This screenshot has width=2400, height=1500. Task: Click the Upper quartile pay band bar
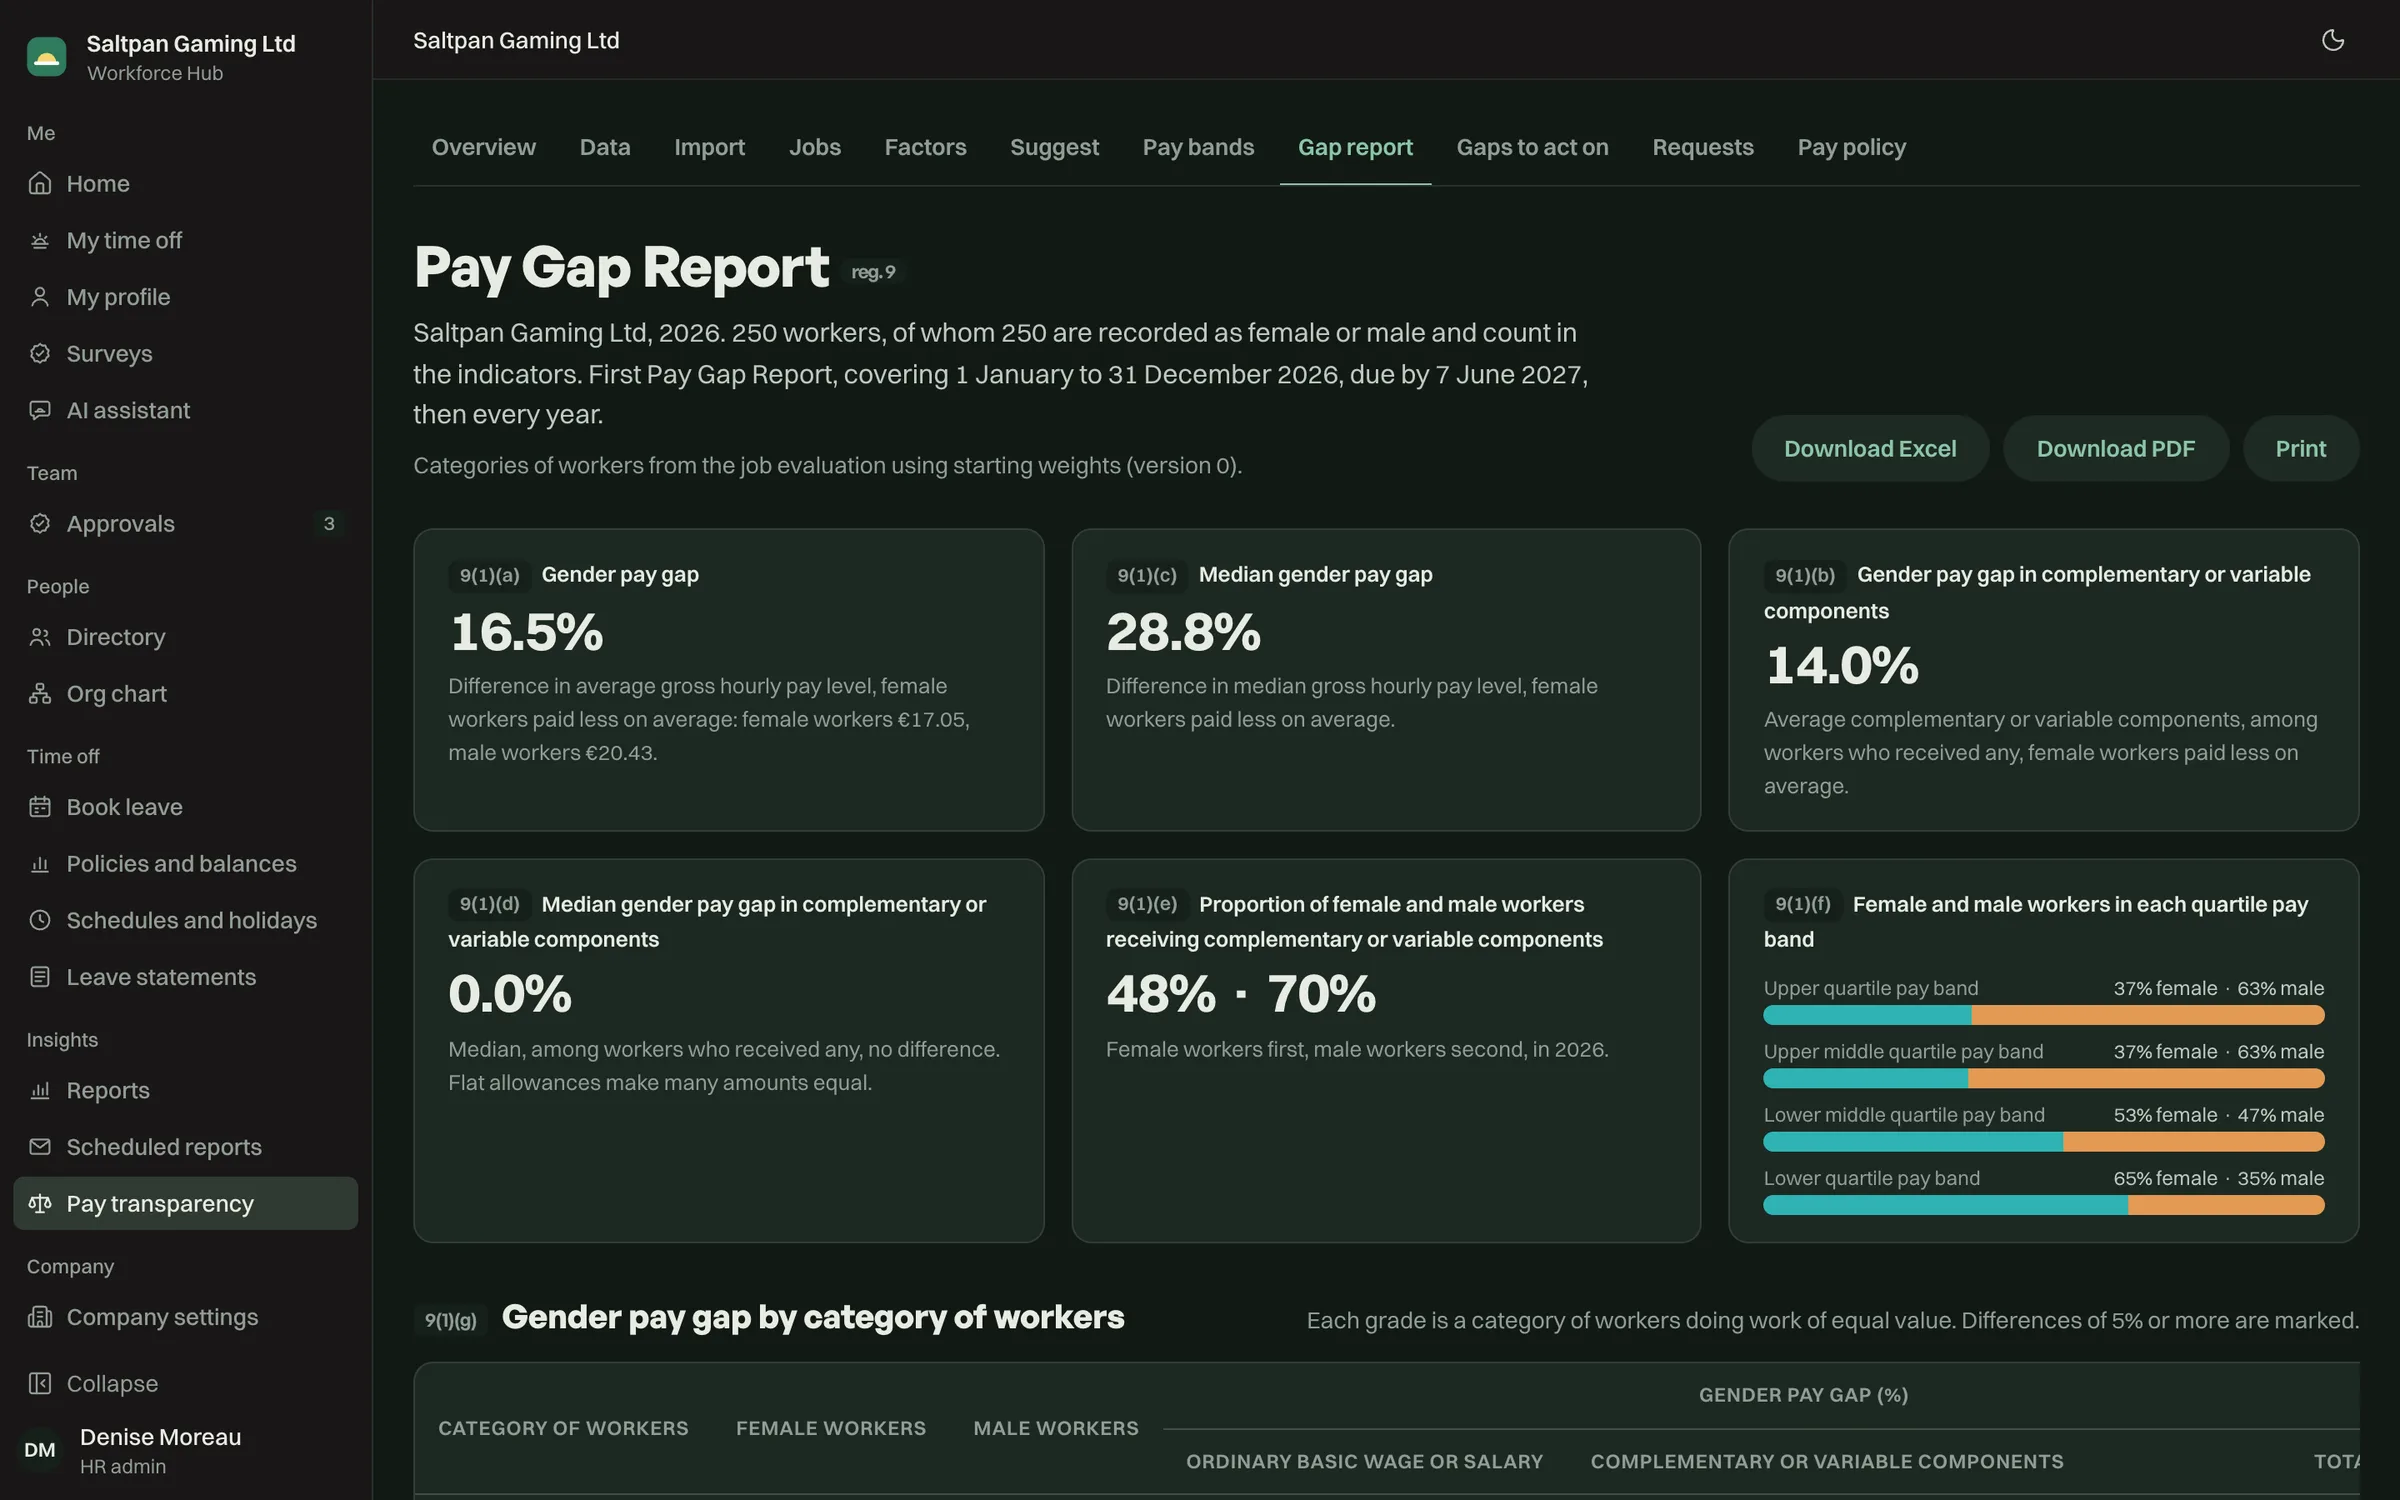[x=2043, y=1015]
